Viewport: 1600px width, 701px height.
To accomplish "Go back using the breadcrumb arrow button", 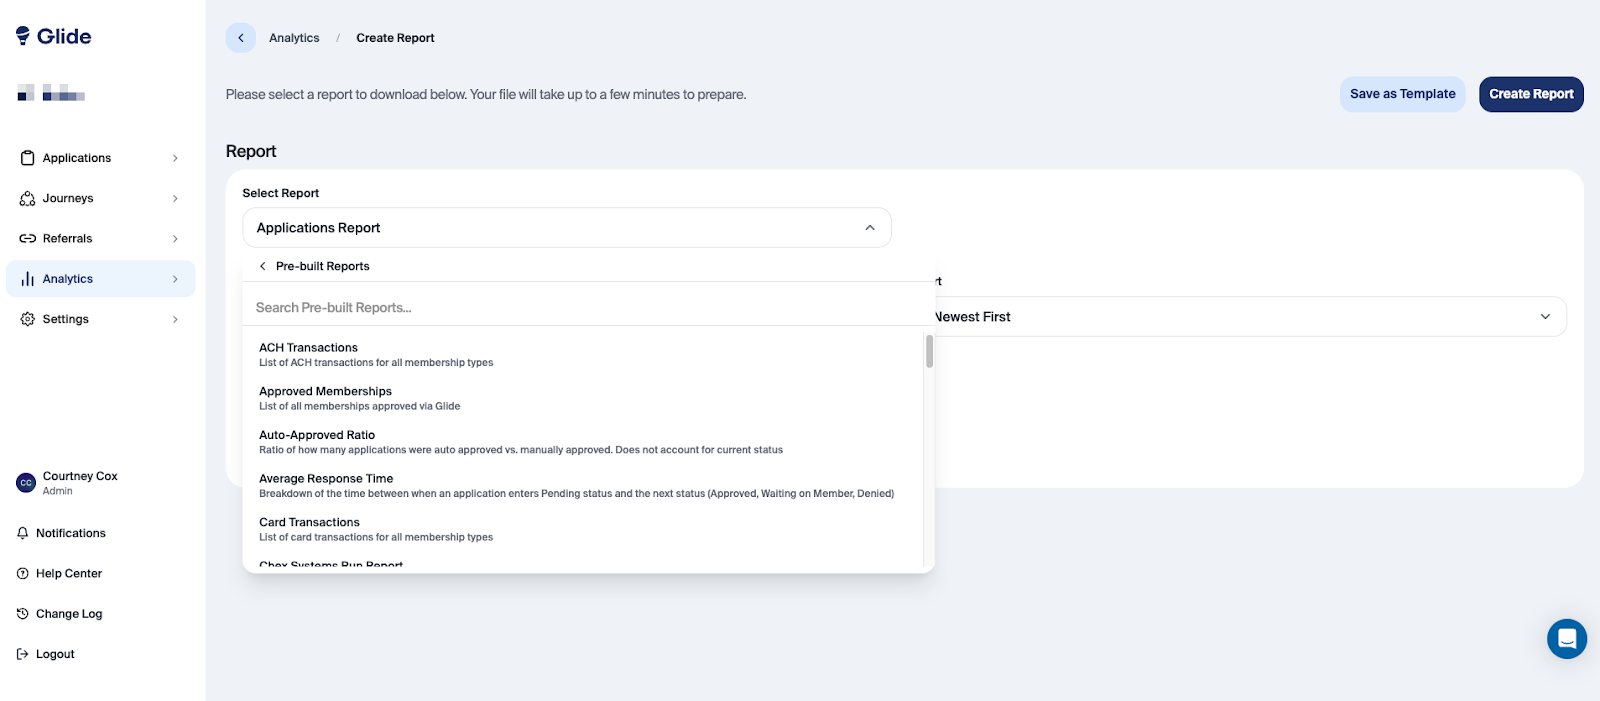I will pos(241,38).
